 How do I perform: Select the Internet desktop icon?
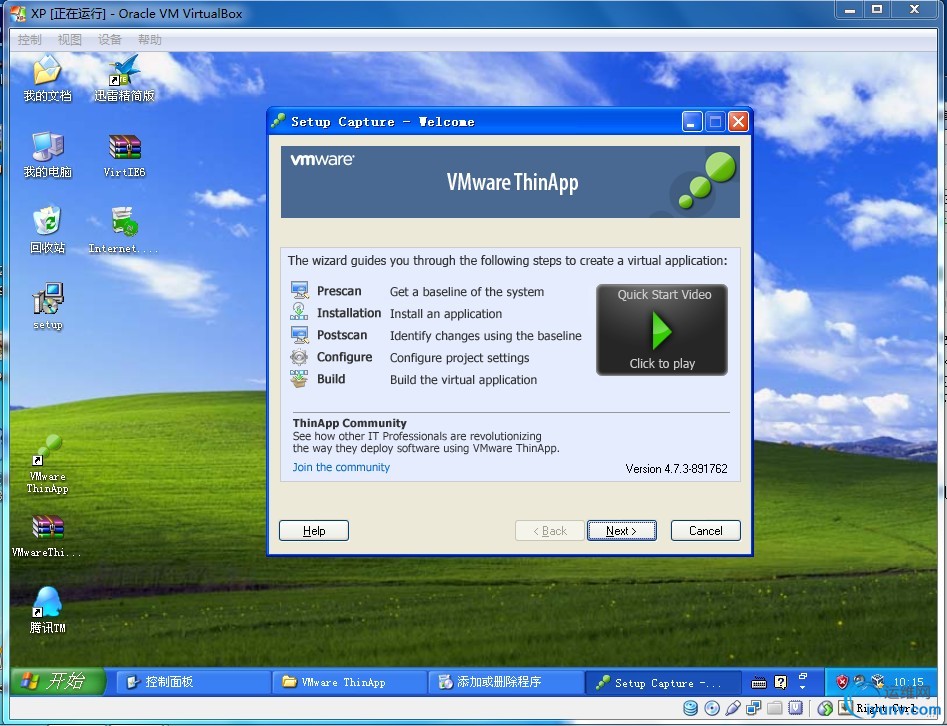point(124,231)
